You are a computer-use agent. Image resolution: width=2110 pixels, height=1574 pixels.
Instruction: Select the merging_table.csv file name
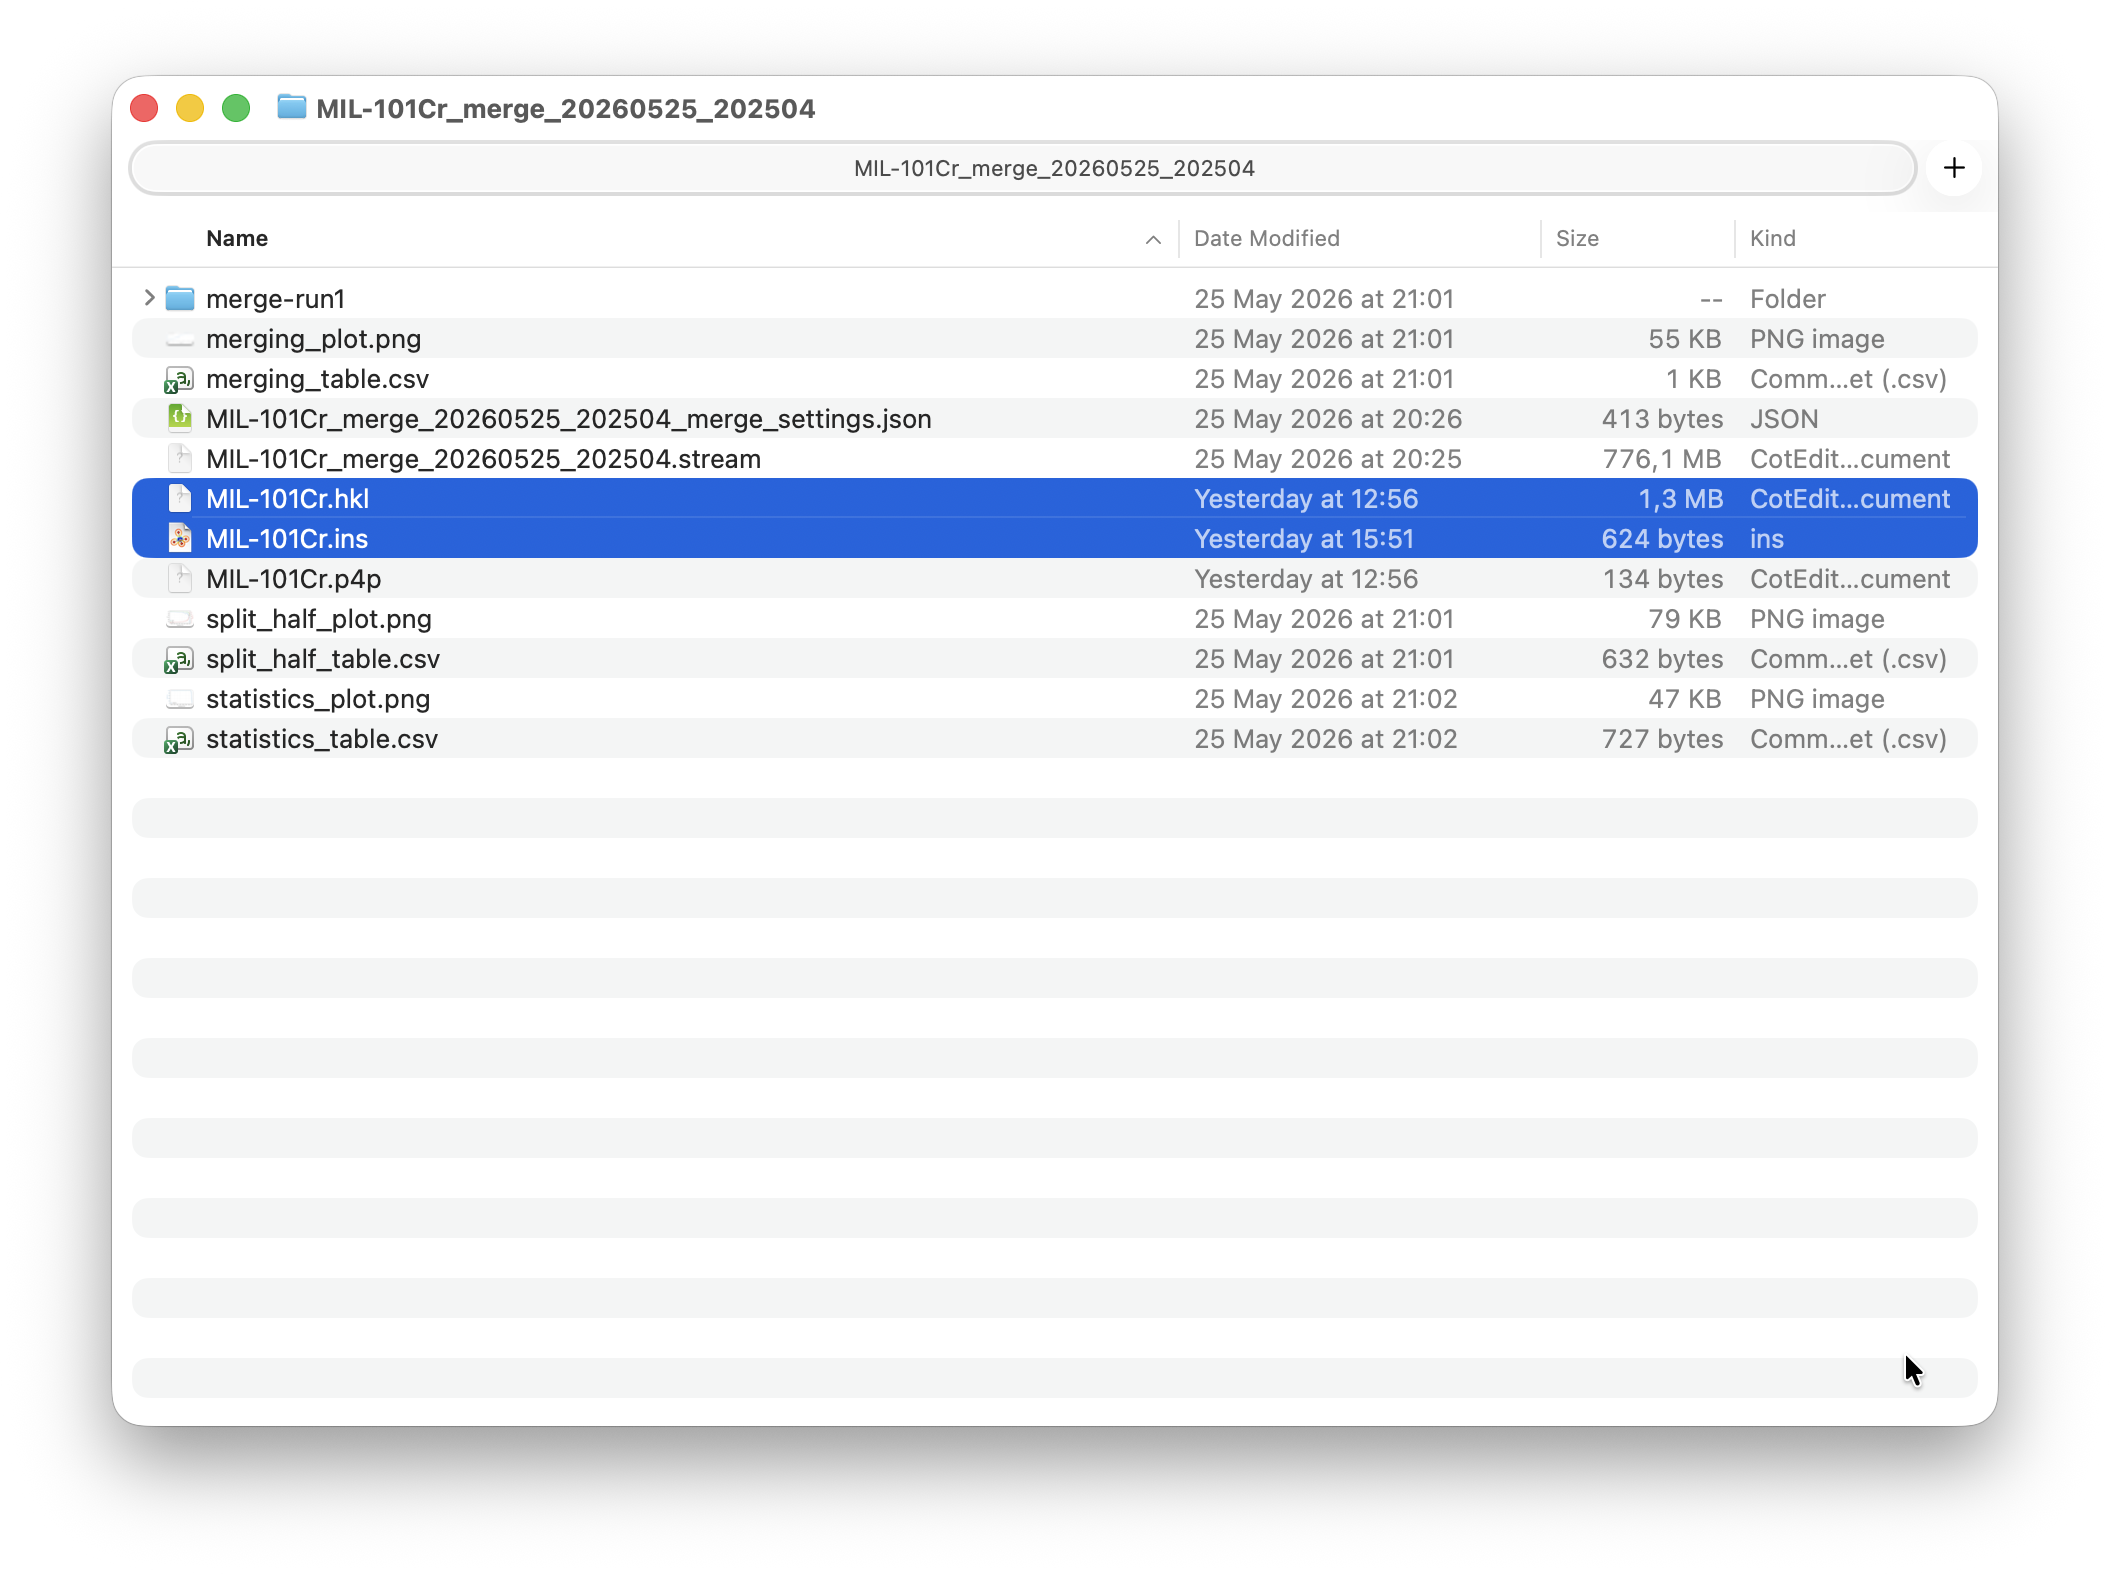(317, 379)
